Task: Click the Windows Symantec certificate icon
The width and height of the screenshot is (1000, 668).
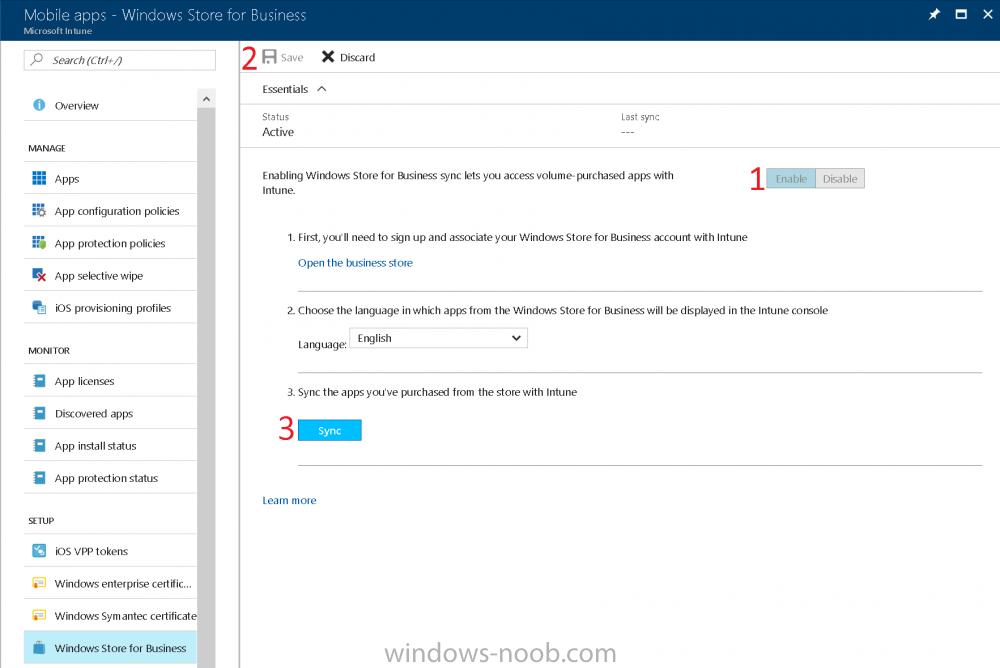Action: (x=39, y=615)
